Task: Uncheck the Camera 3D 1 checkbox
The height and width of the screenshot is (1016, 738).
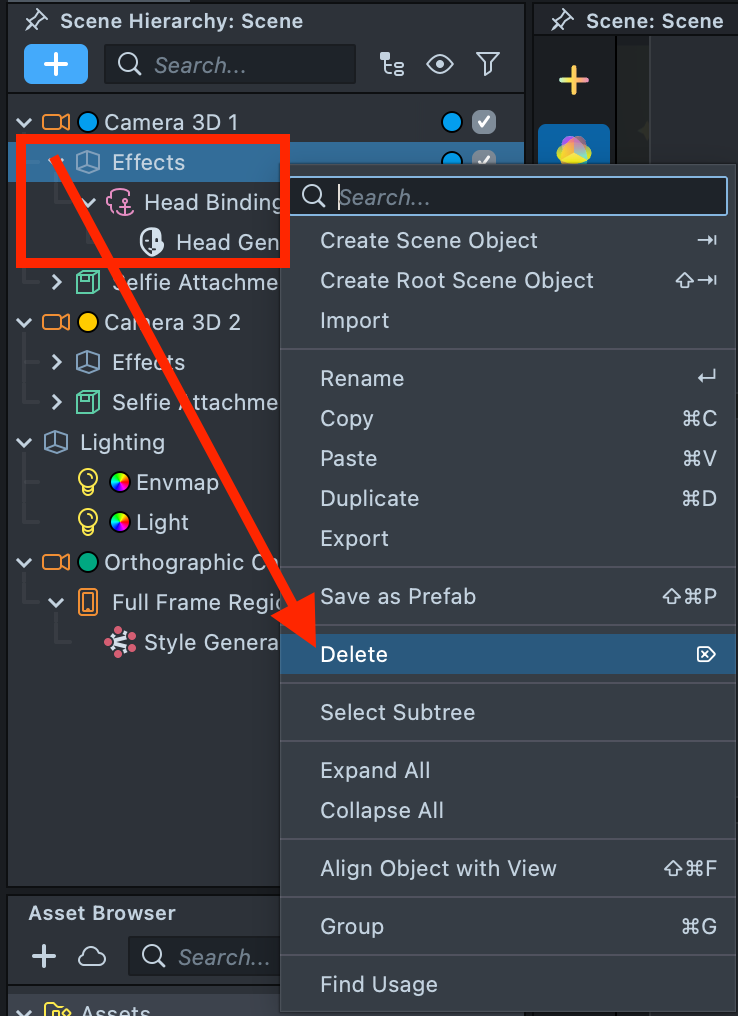Action: (484, 122)
